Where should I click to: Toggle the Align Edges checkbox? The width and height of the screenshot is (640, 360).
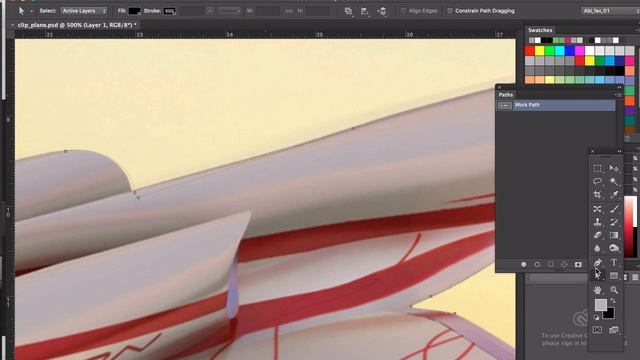coord(403,11)
